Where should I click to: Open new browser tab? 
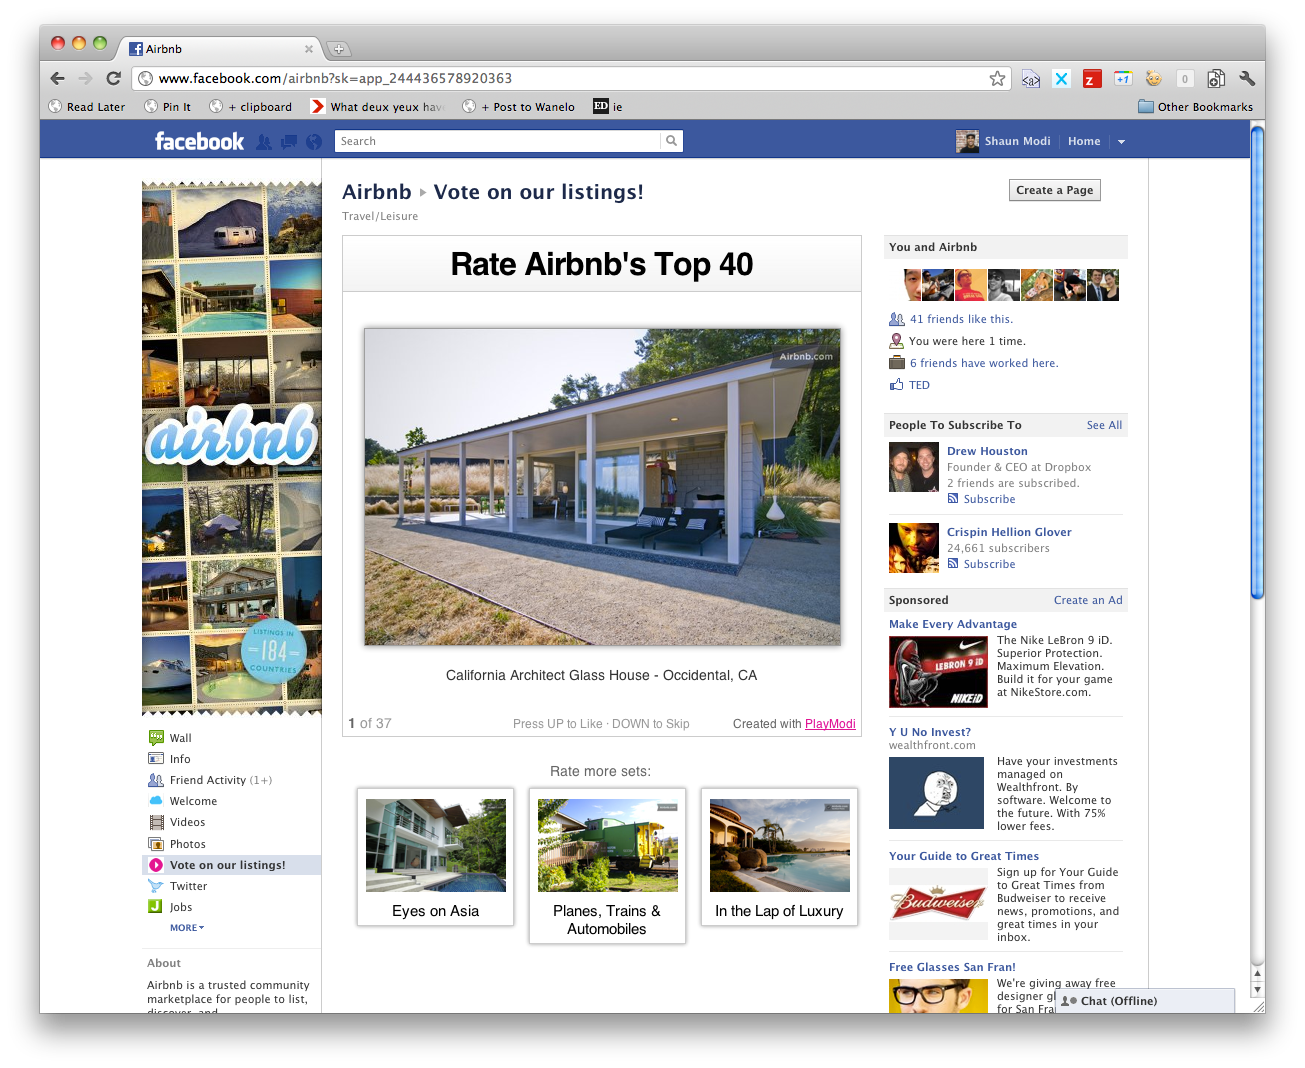click(338, 48)
